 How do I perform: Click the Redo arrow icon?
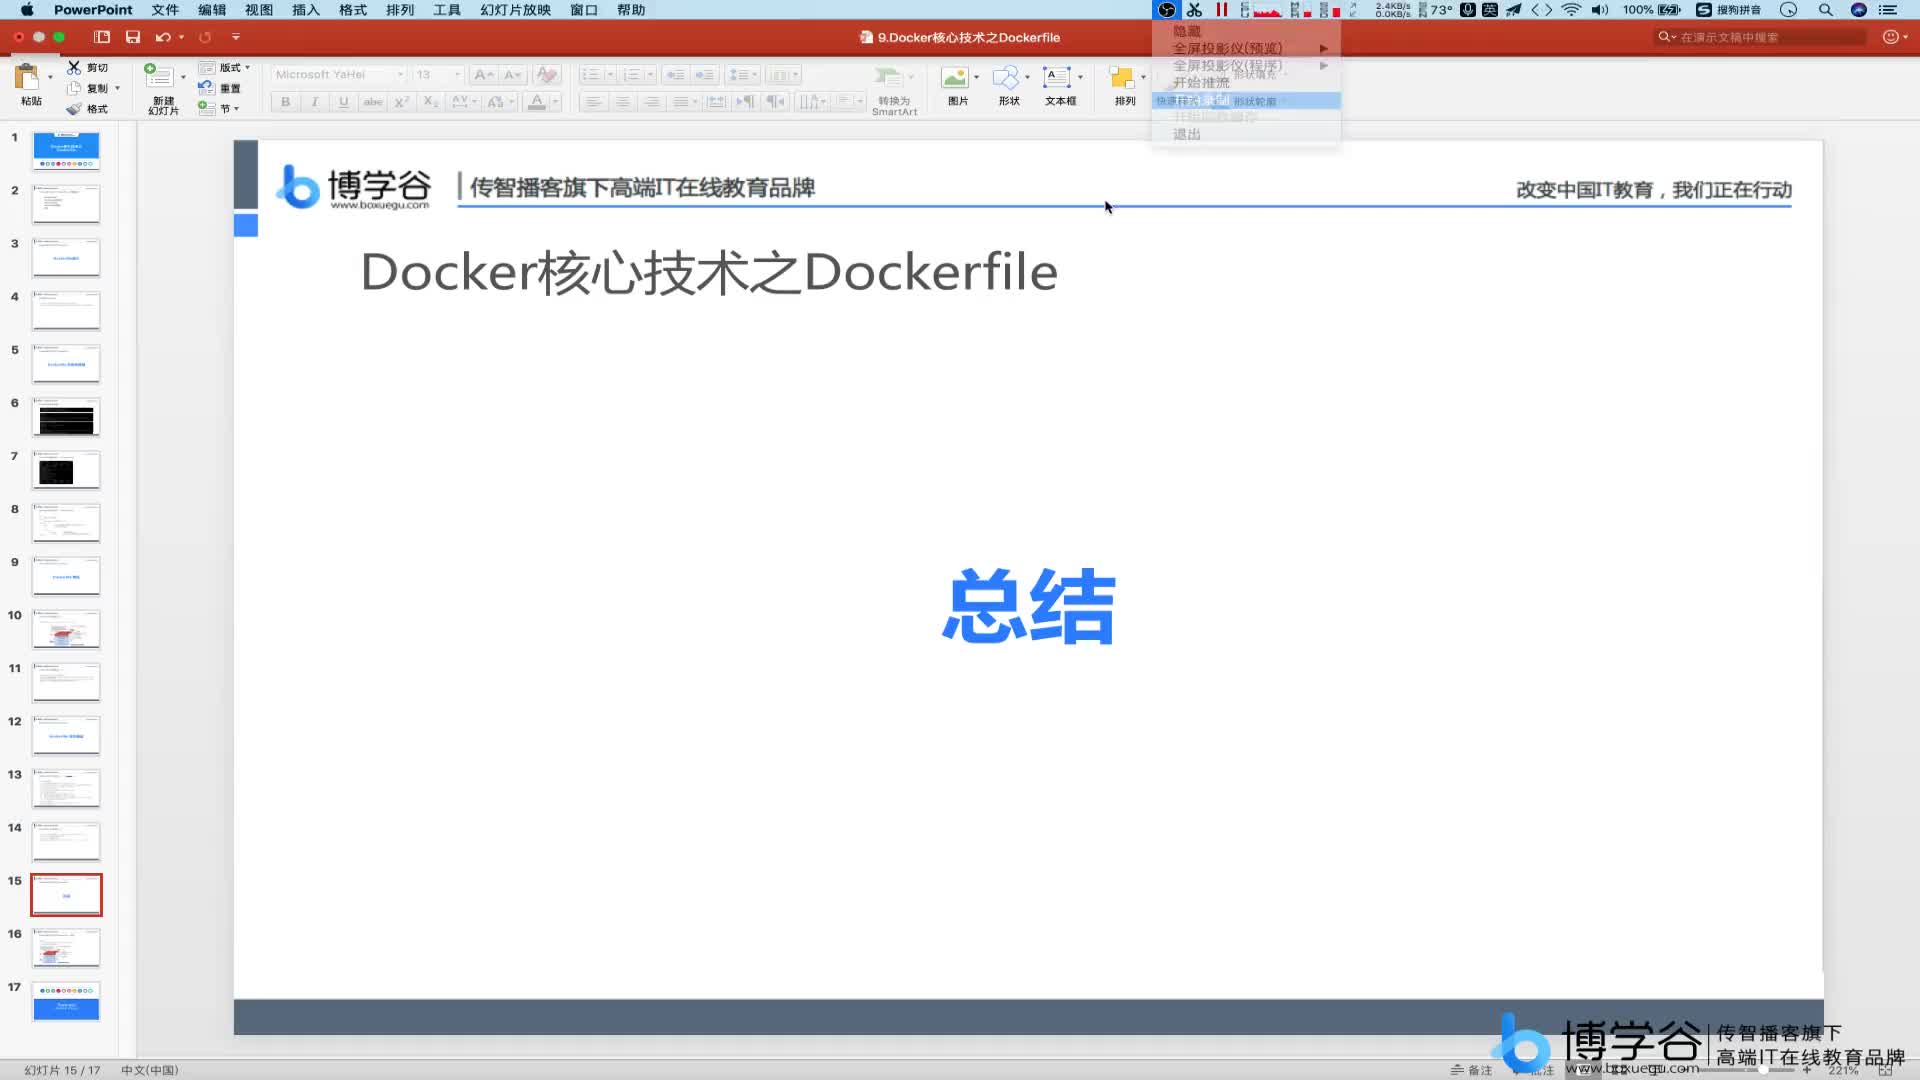click(205, 37)
